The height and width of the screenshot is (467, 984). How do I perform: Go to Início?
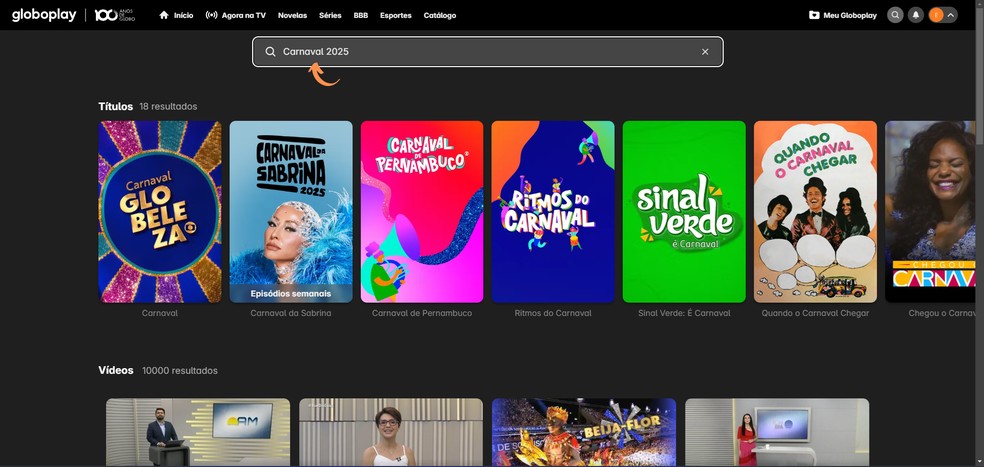(183, 15)
